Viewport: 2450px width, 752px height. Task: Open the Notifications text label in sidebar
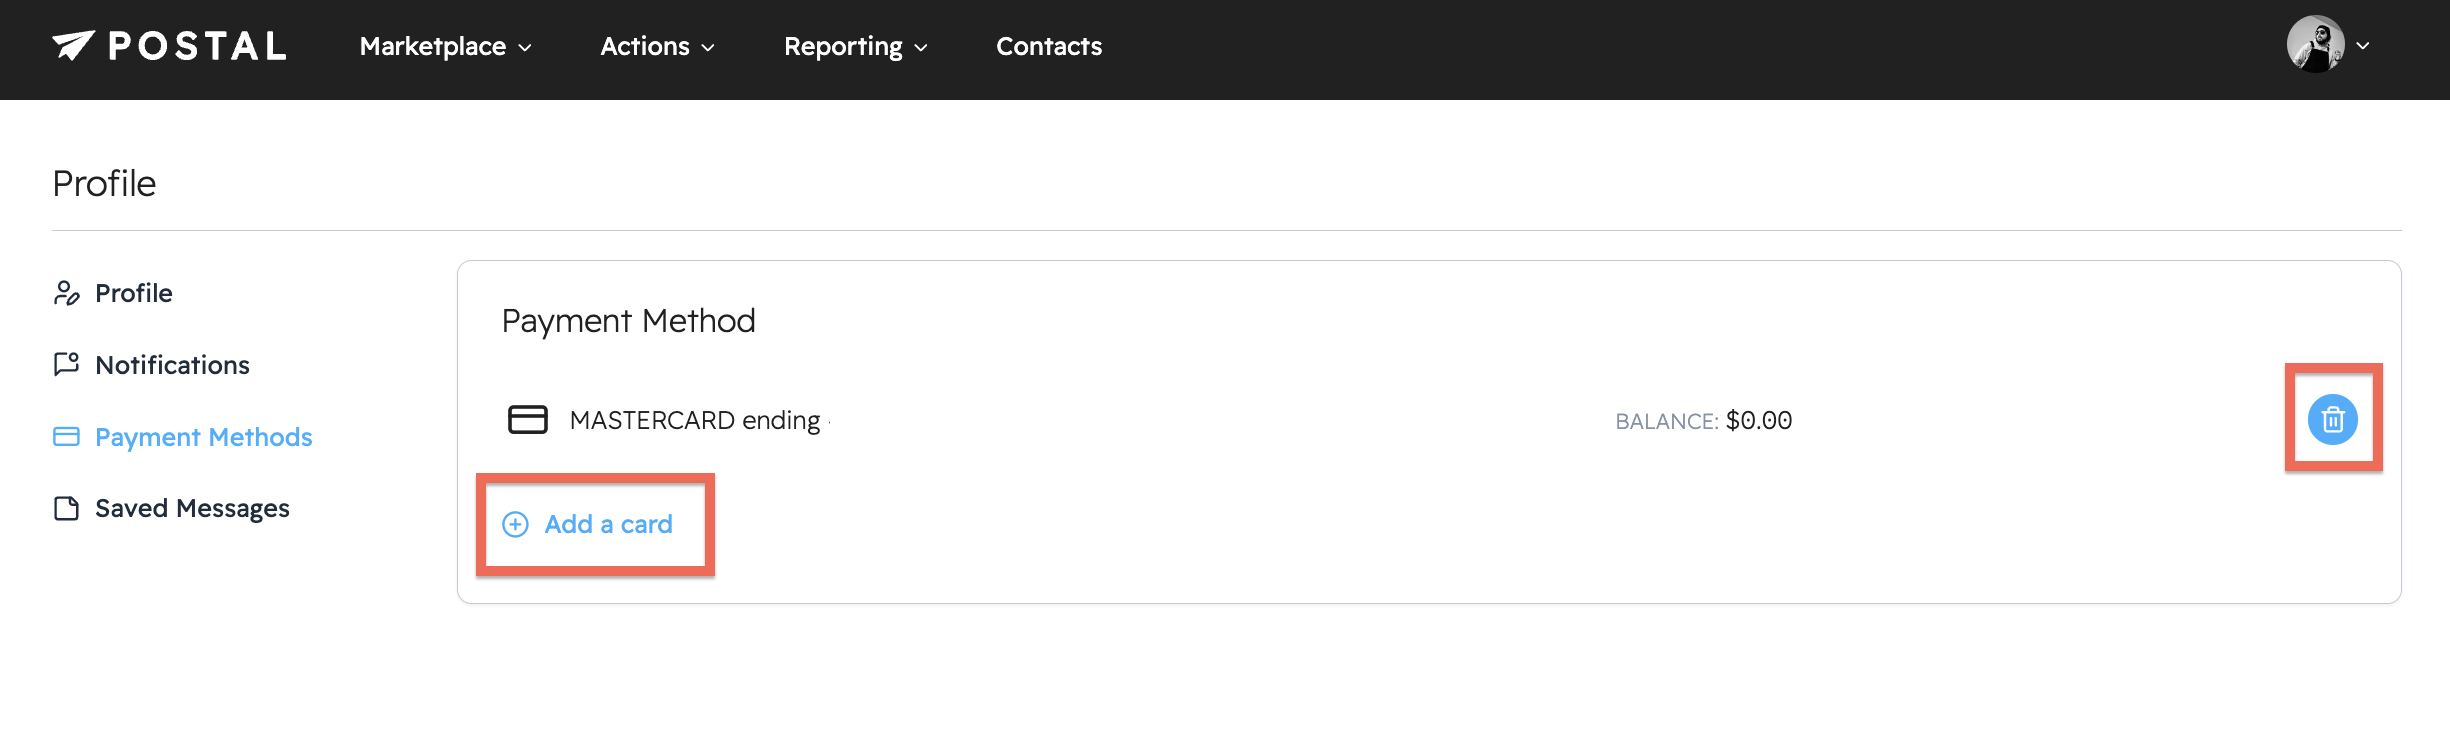click(x=172, y=365)
